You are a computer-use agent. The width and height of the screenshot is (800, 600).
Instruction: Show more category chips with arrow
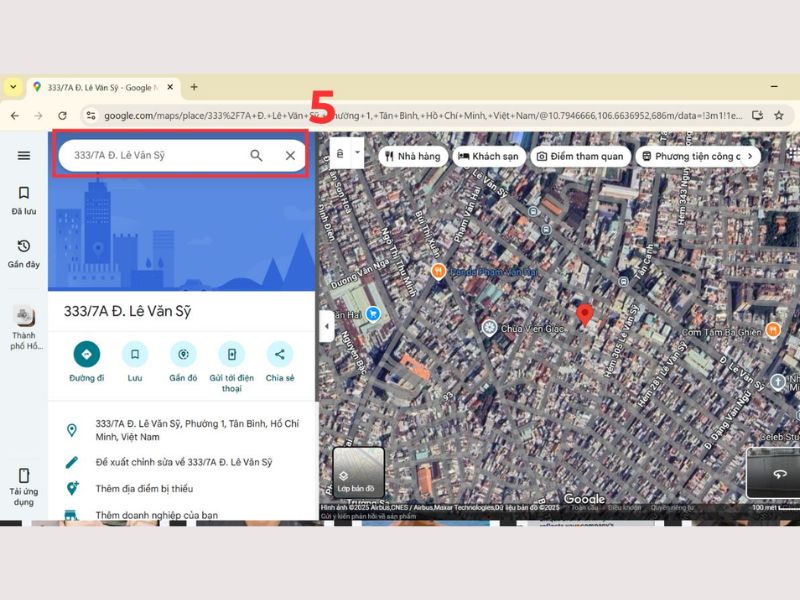click(750, 156)
